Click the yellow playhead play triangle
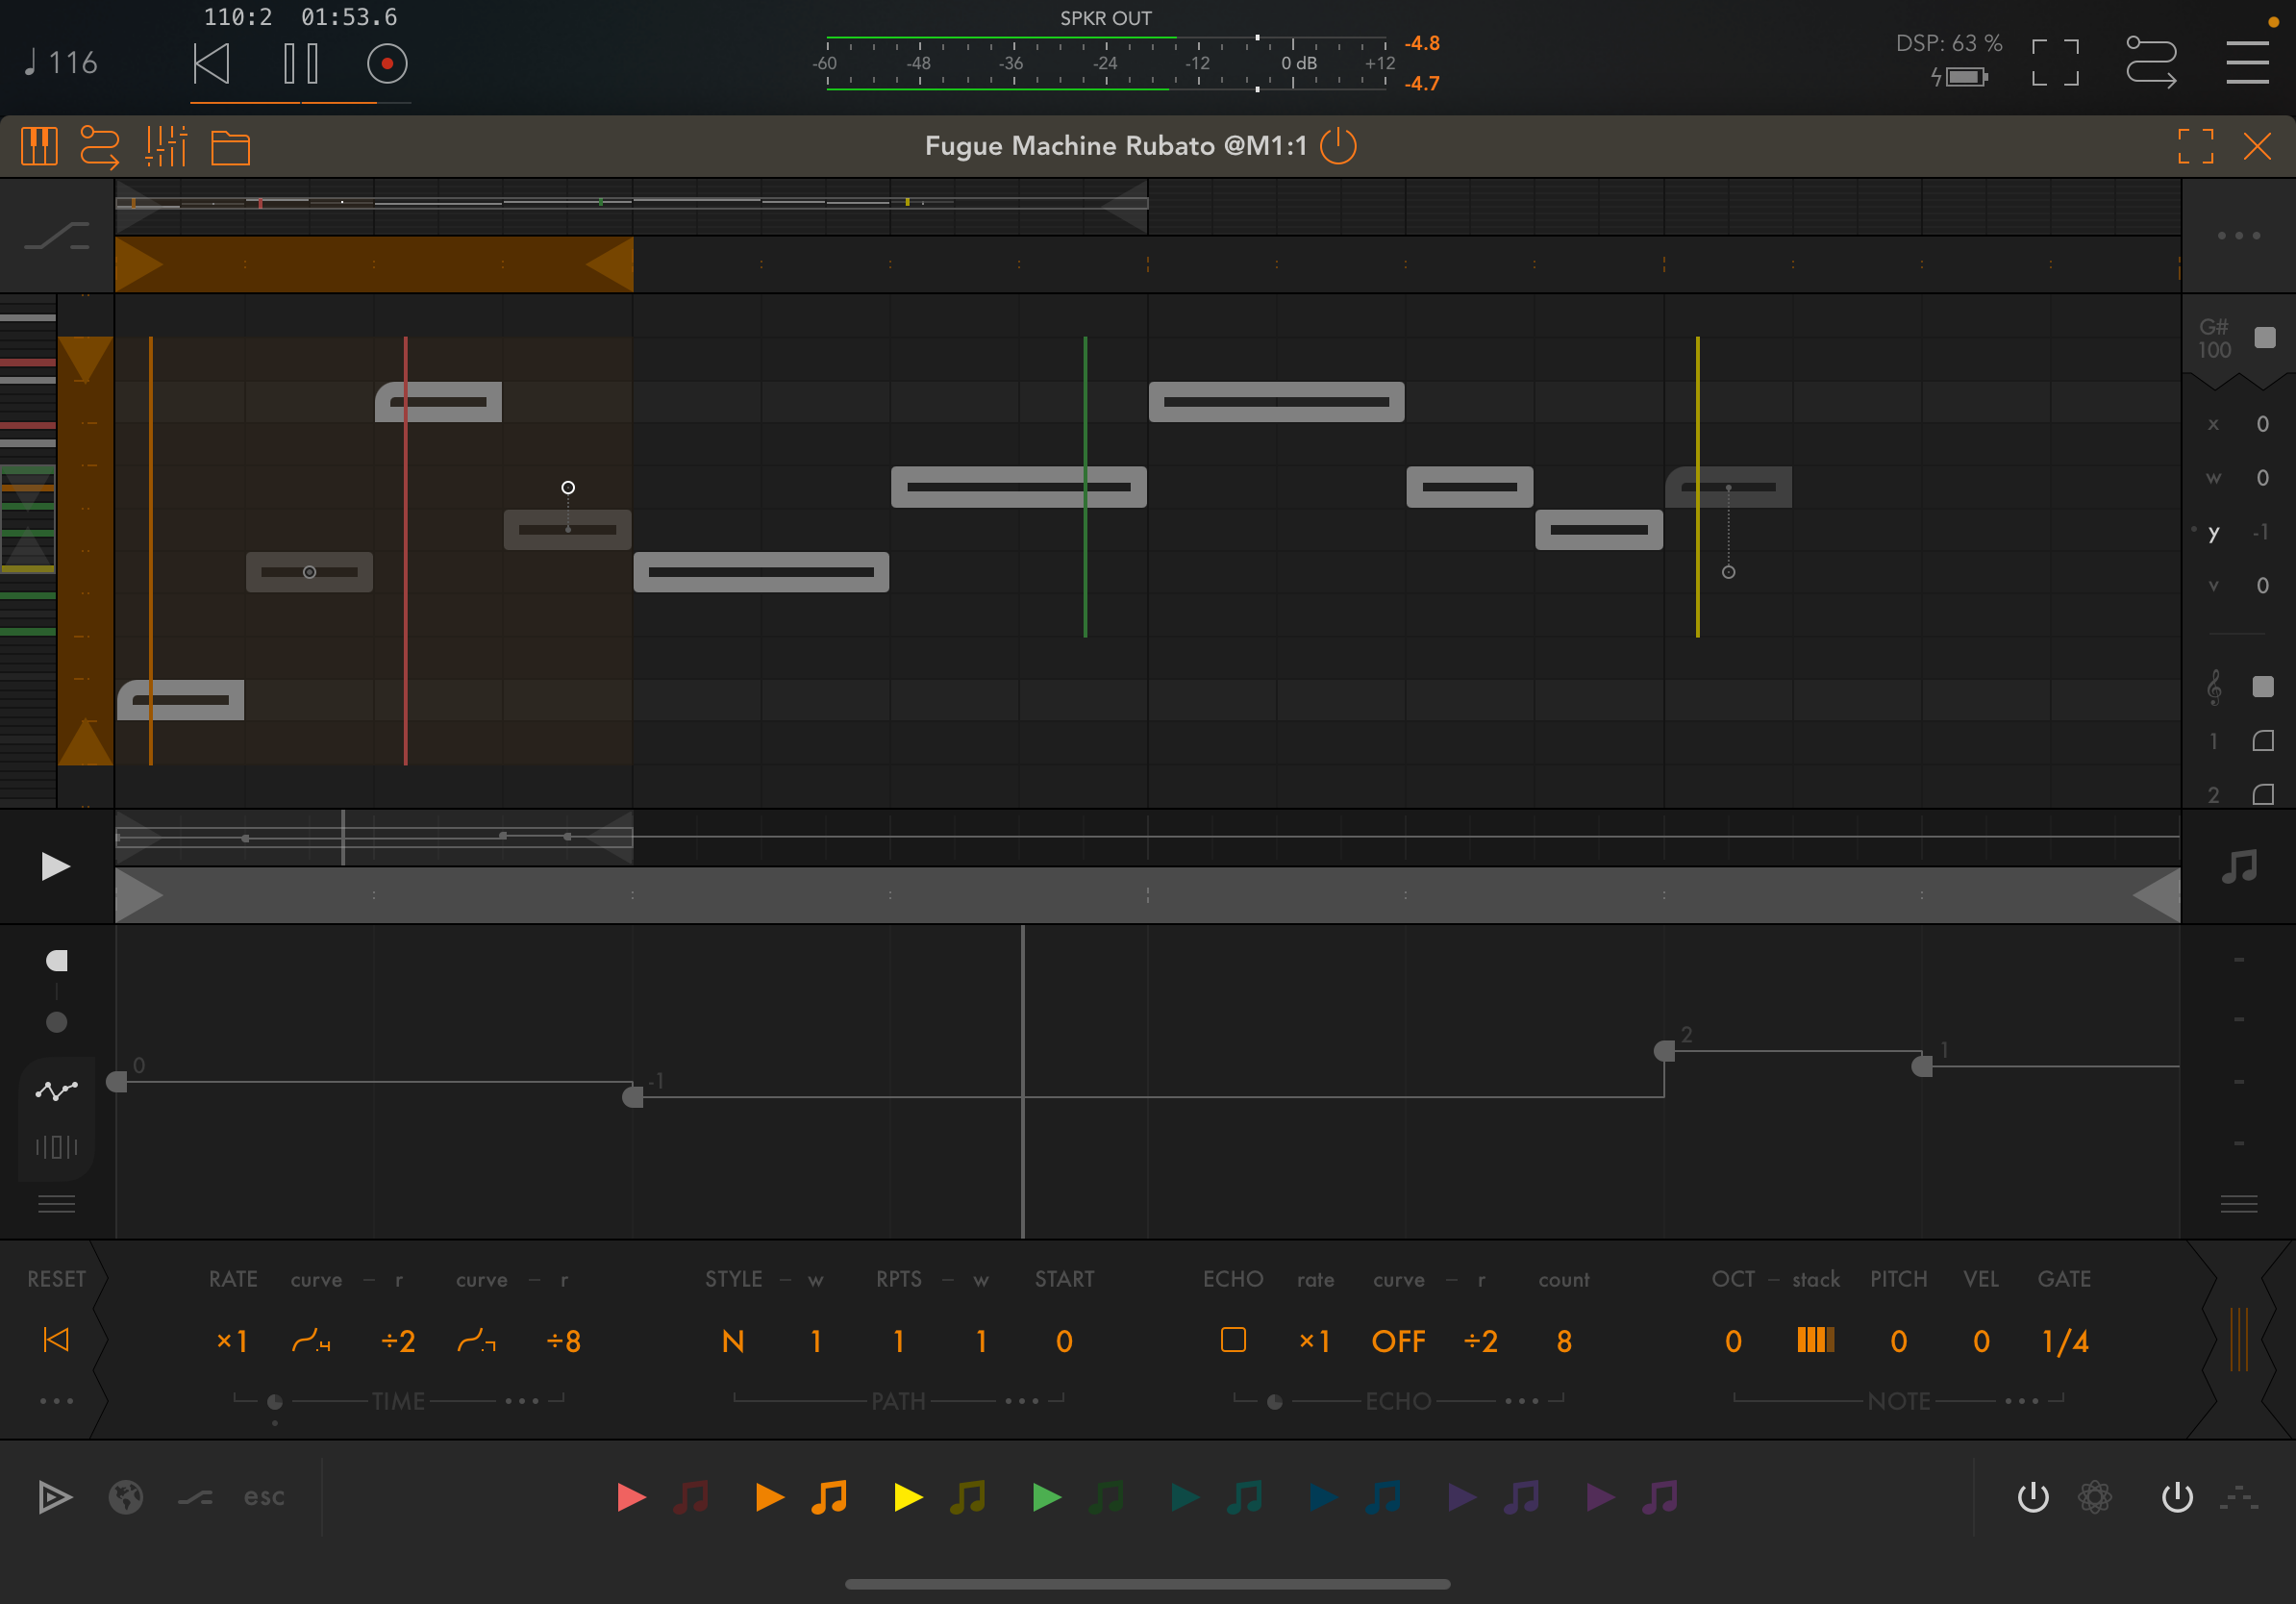Image resolution: width=2296 pixels, height=1604 pixels. pos(907,1497)
